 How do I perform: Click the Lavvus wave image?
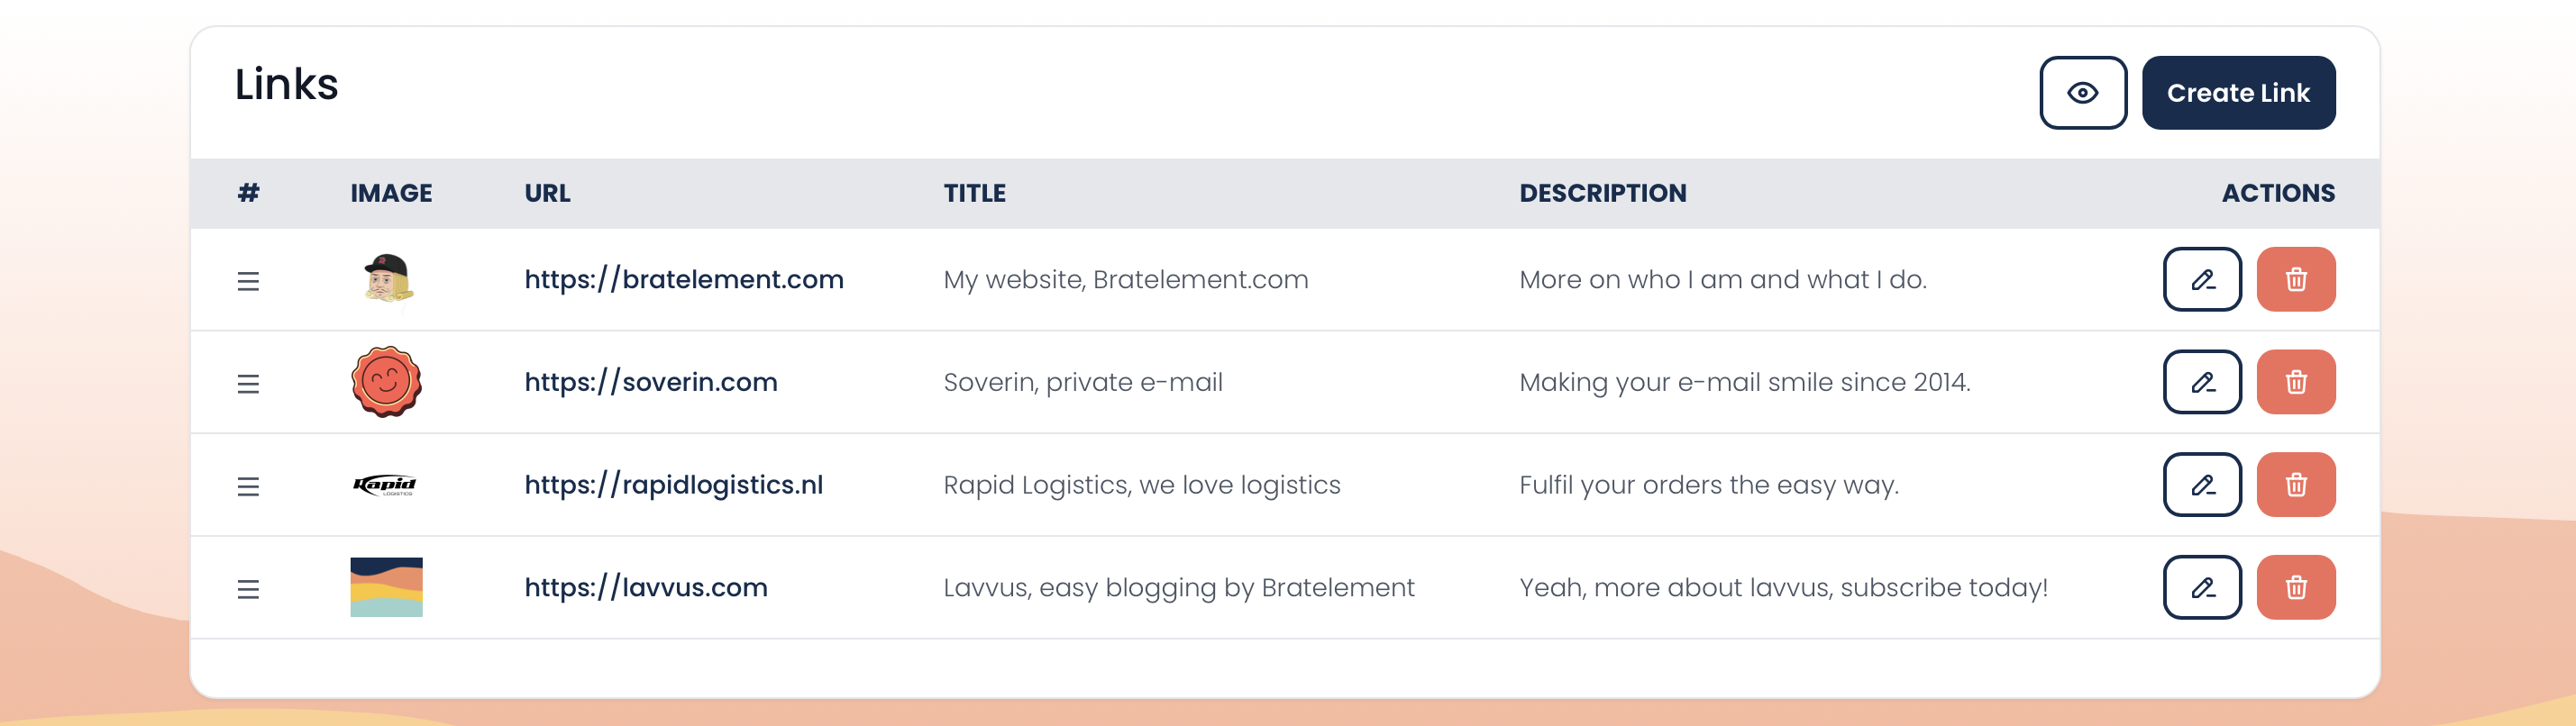point(386,587)
